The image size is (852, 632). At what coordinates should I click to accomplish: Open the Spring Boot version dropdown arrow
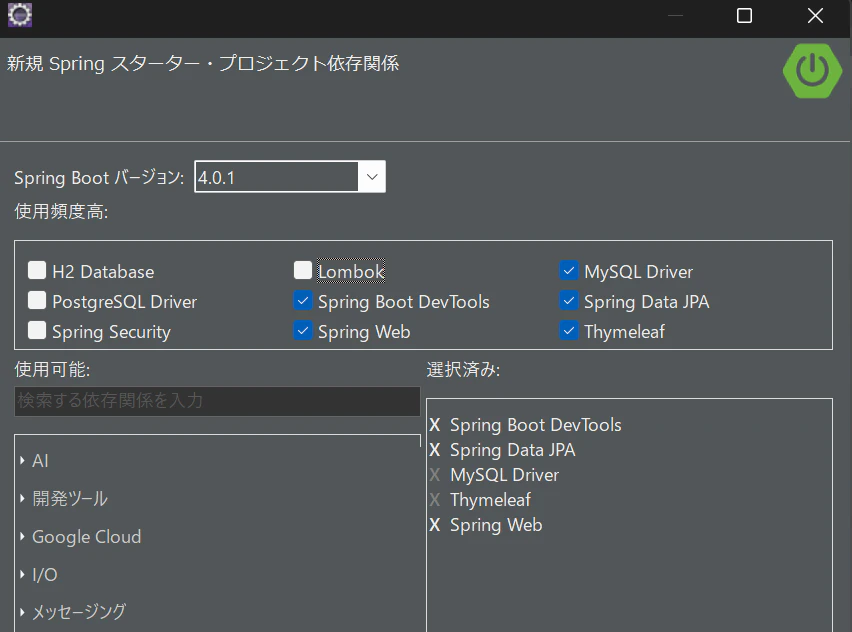click(372, 177)
